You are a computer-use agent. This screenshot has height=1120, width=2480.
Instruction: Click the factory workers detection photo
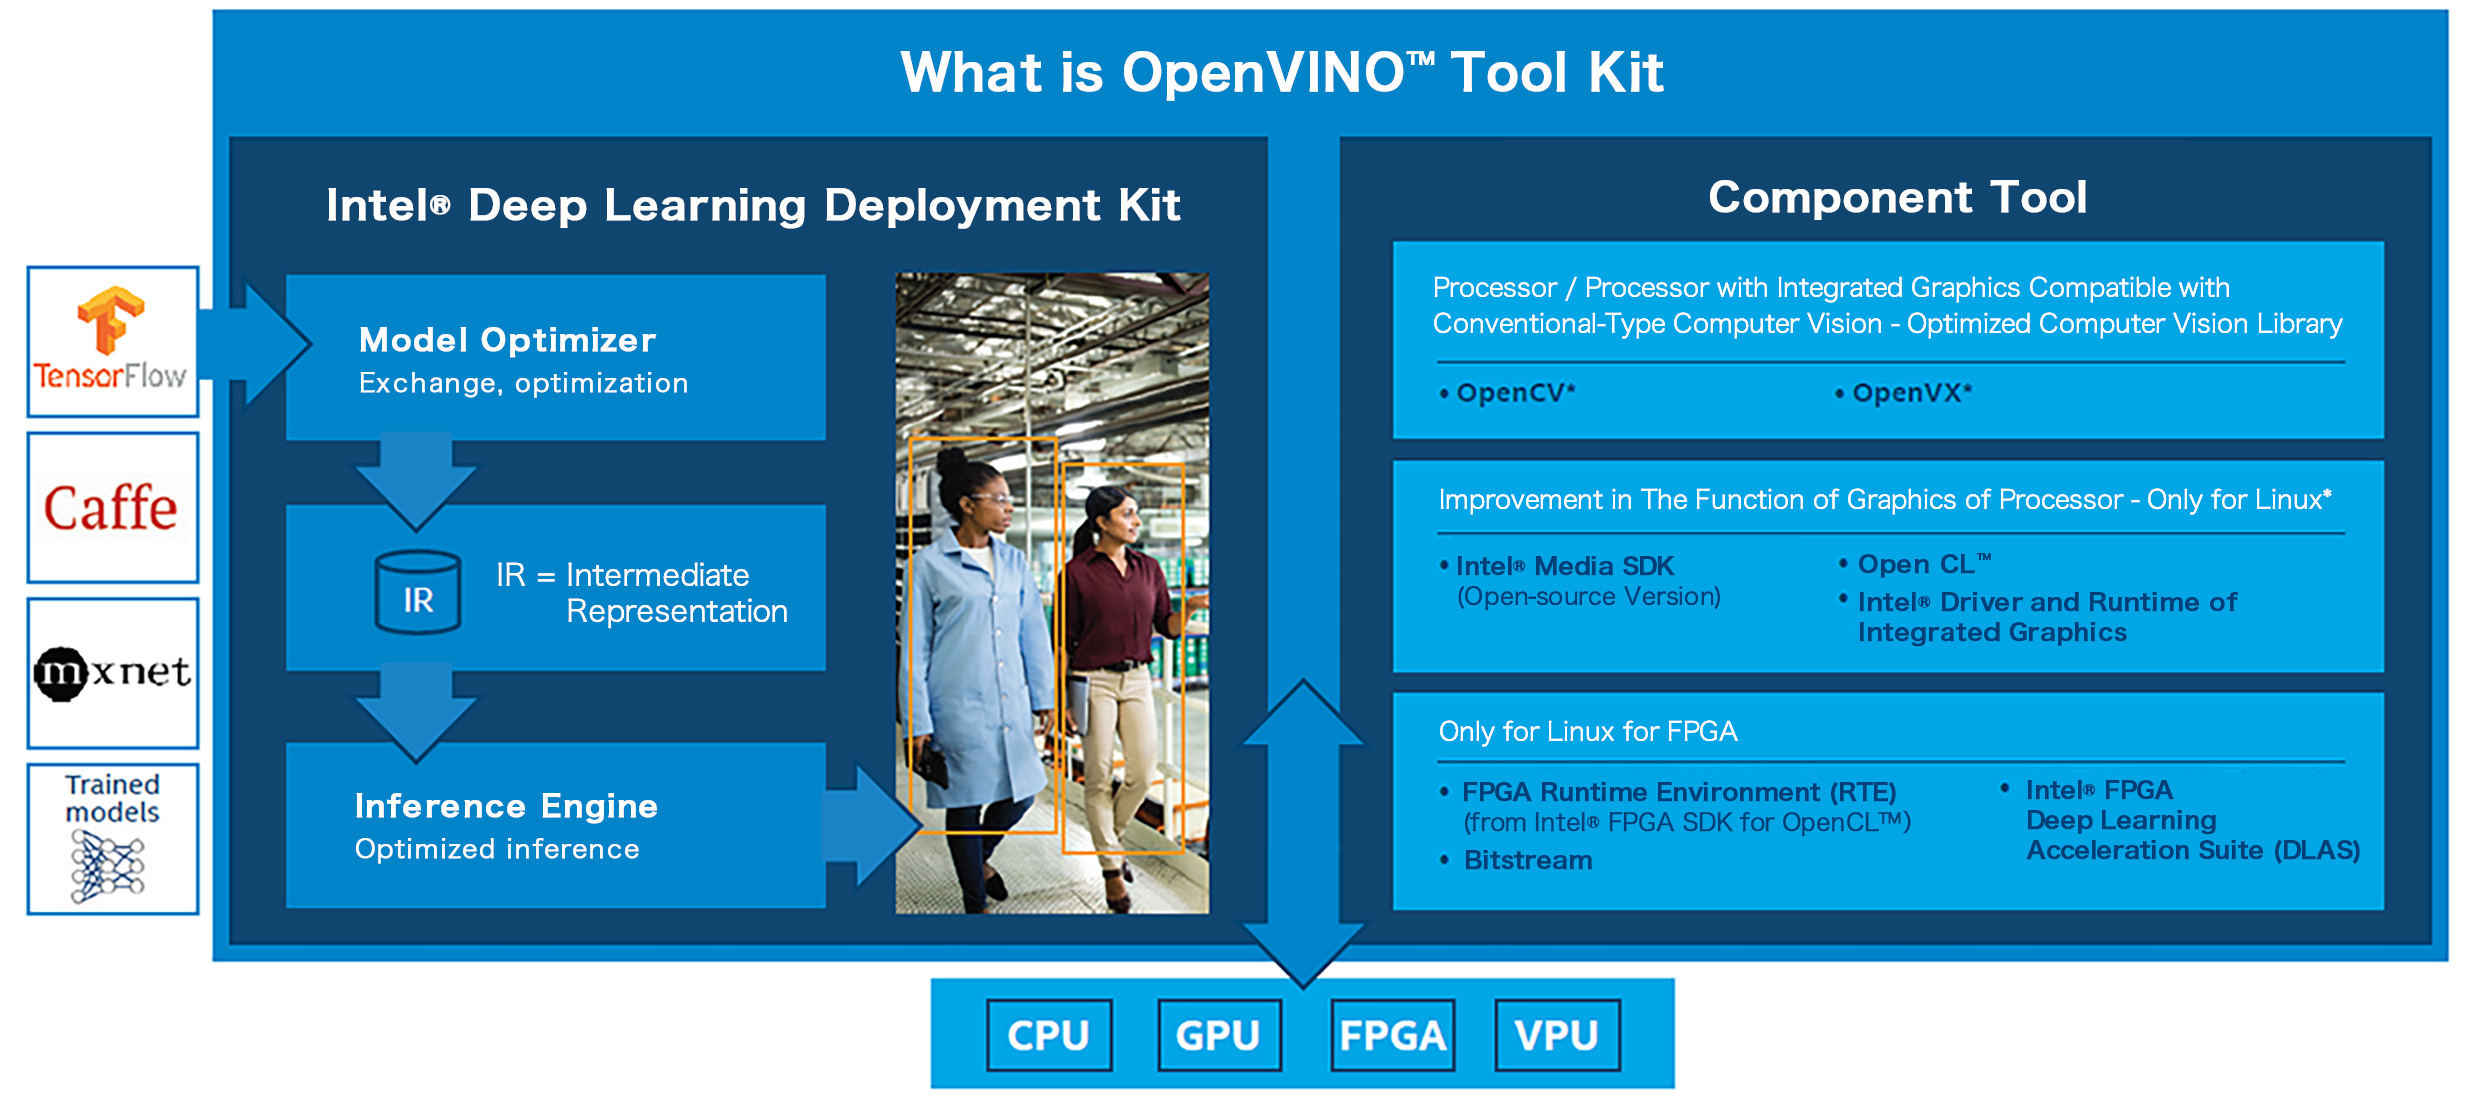tap(1052, 593)
